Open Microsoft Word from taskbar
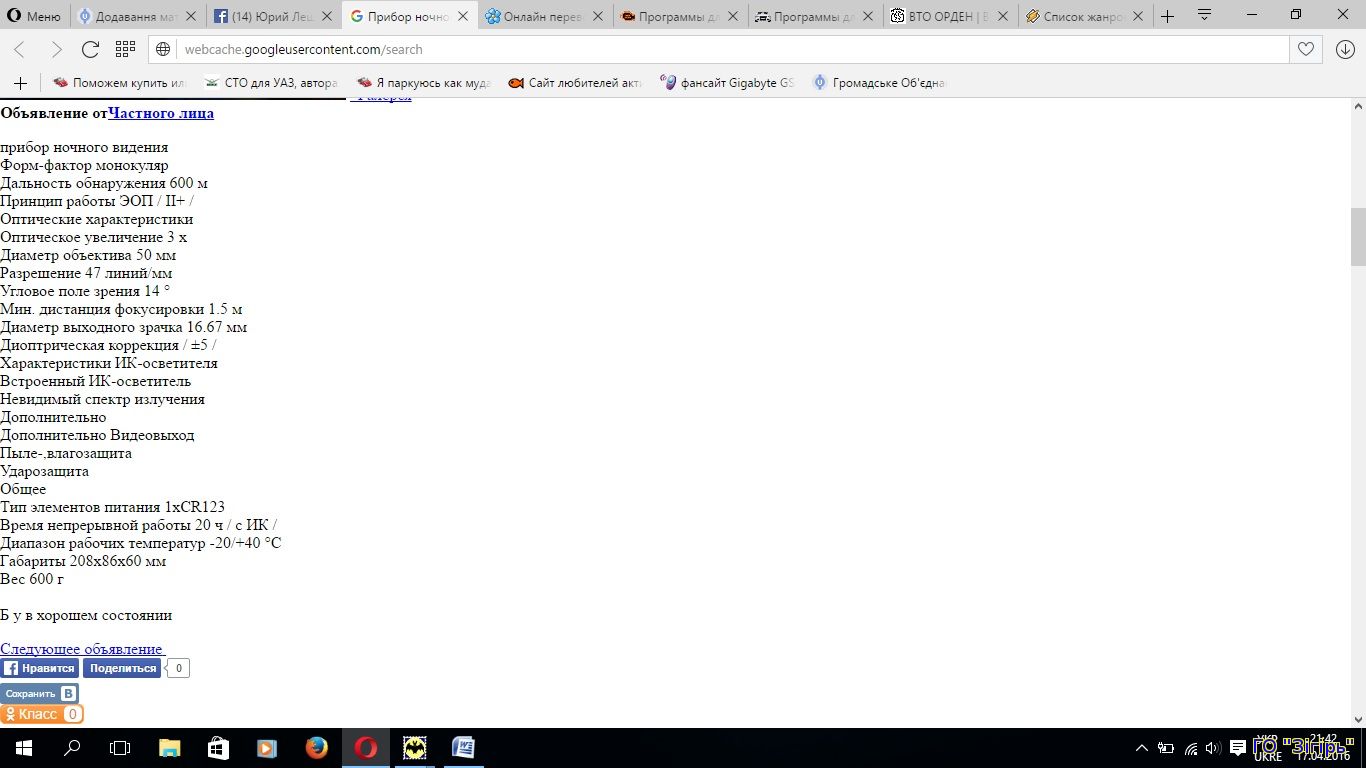 pyautogui.click(x=463, y=748)
